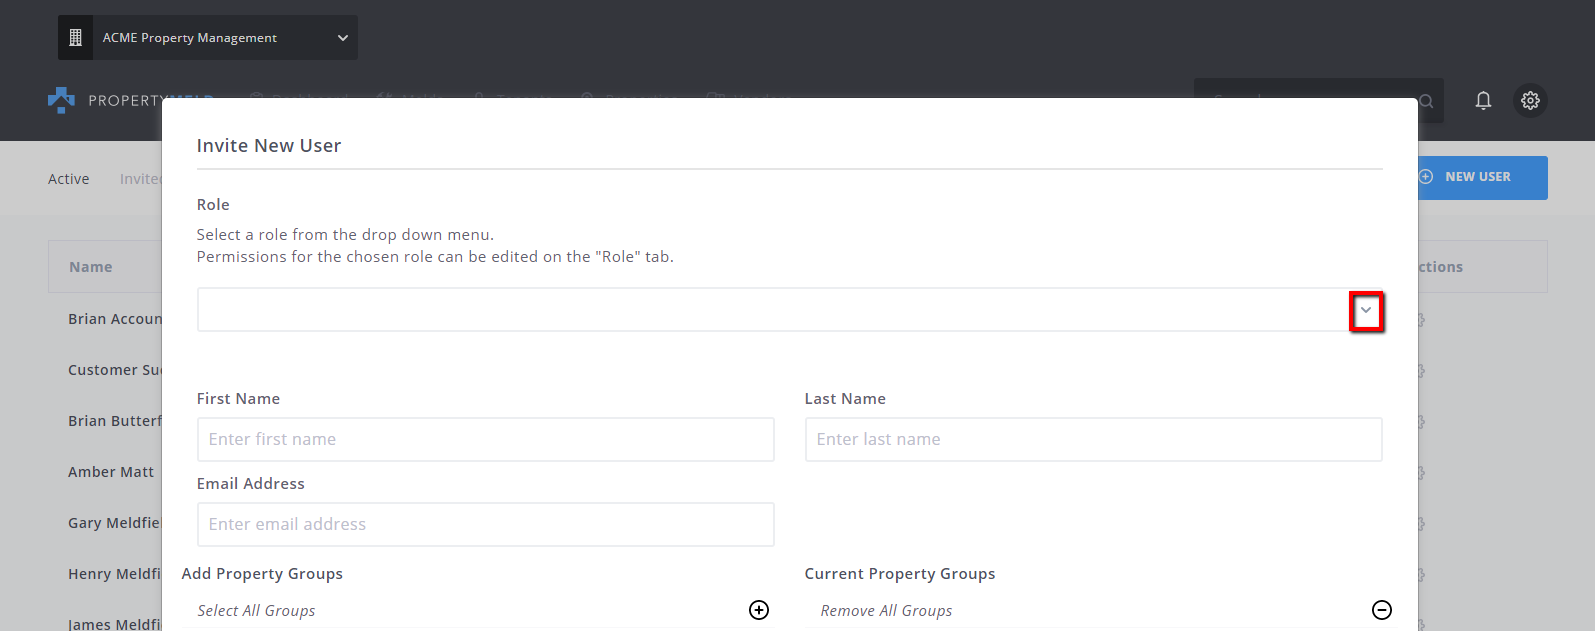Click the building icon beside ACME Property Management

tap(75, 38)
